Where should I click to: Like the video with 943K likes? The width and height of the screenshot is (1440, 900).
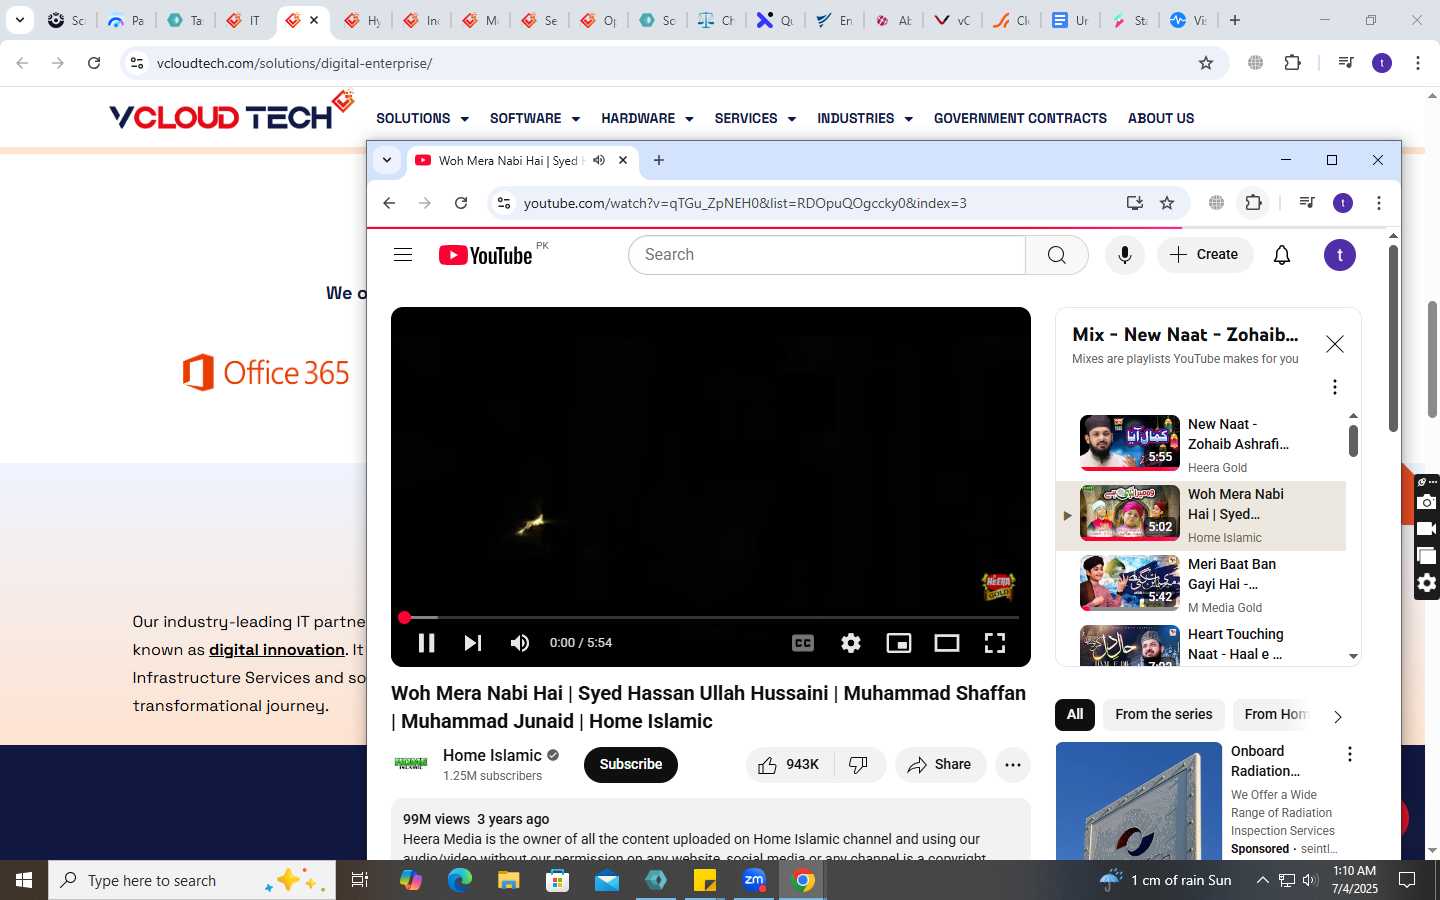(x=791, y=765)
